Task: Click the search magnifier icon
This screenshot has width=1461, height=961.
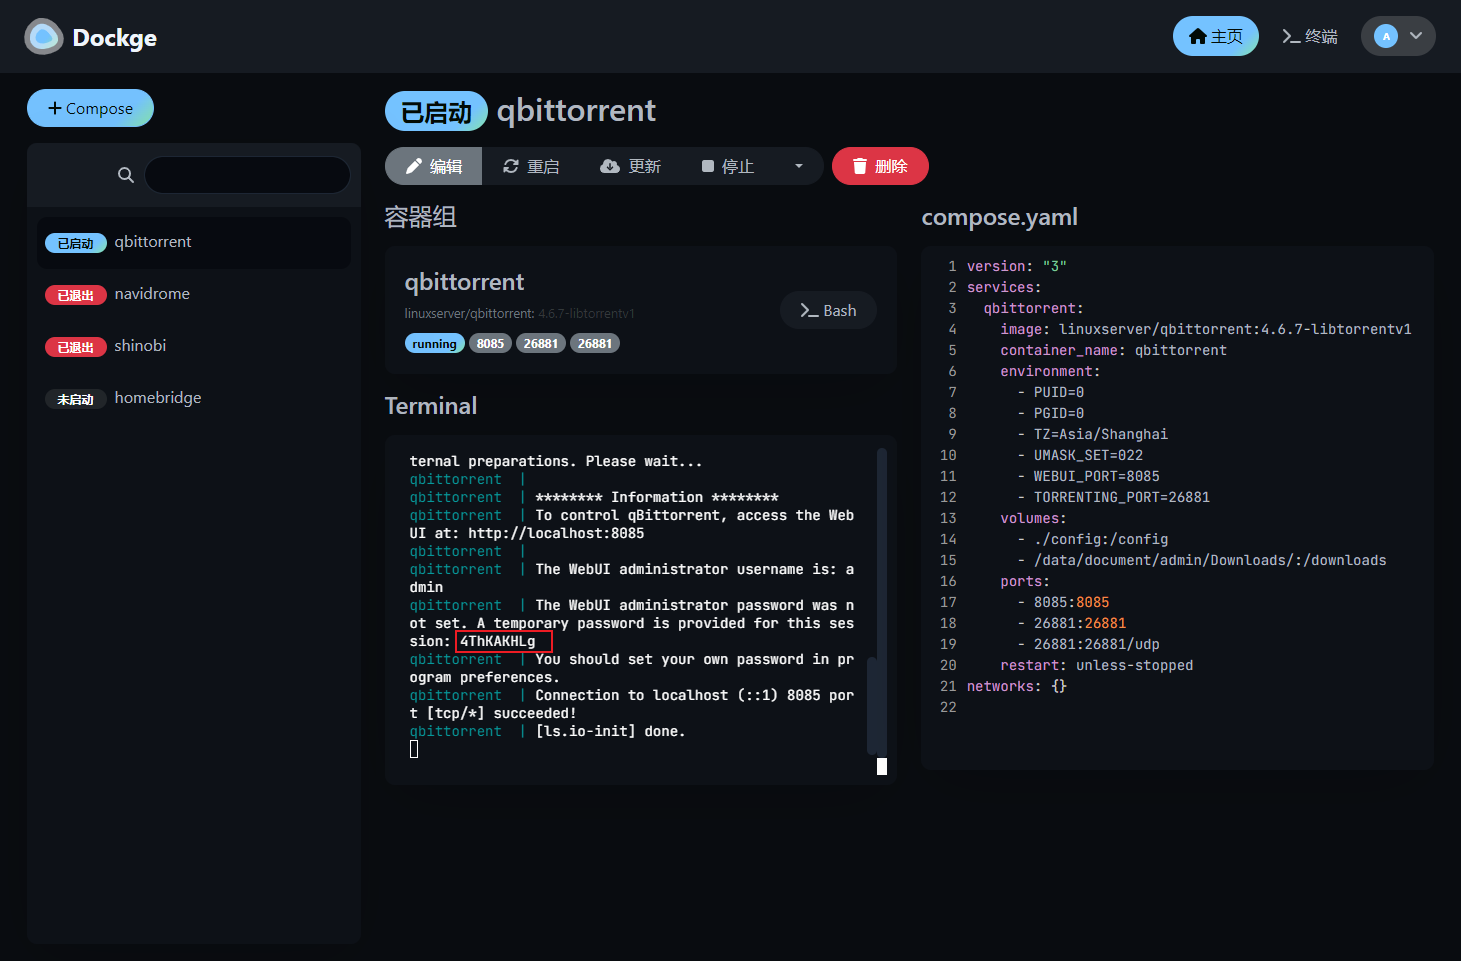Action: tap(126, 175)
